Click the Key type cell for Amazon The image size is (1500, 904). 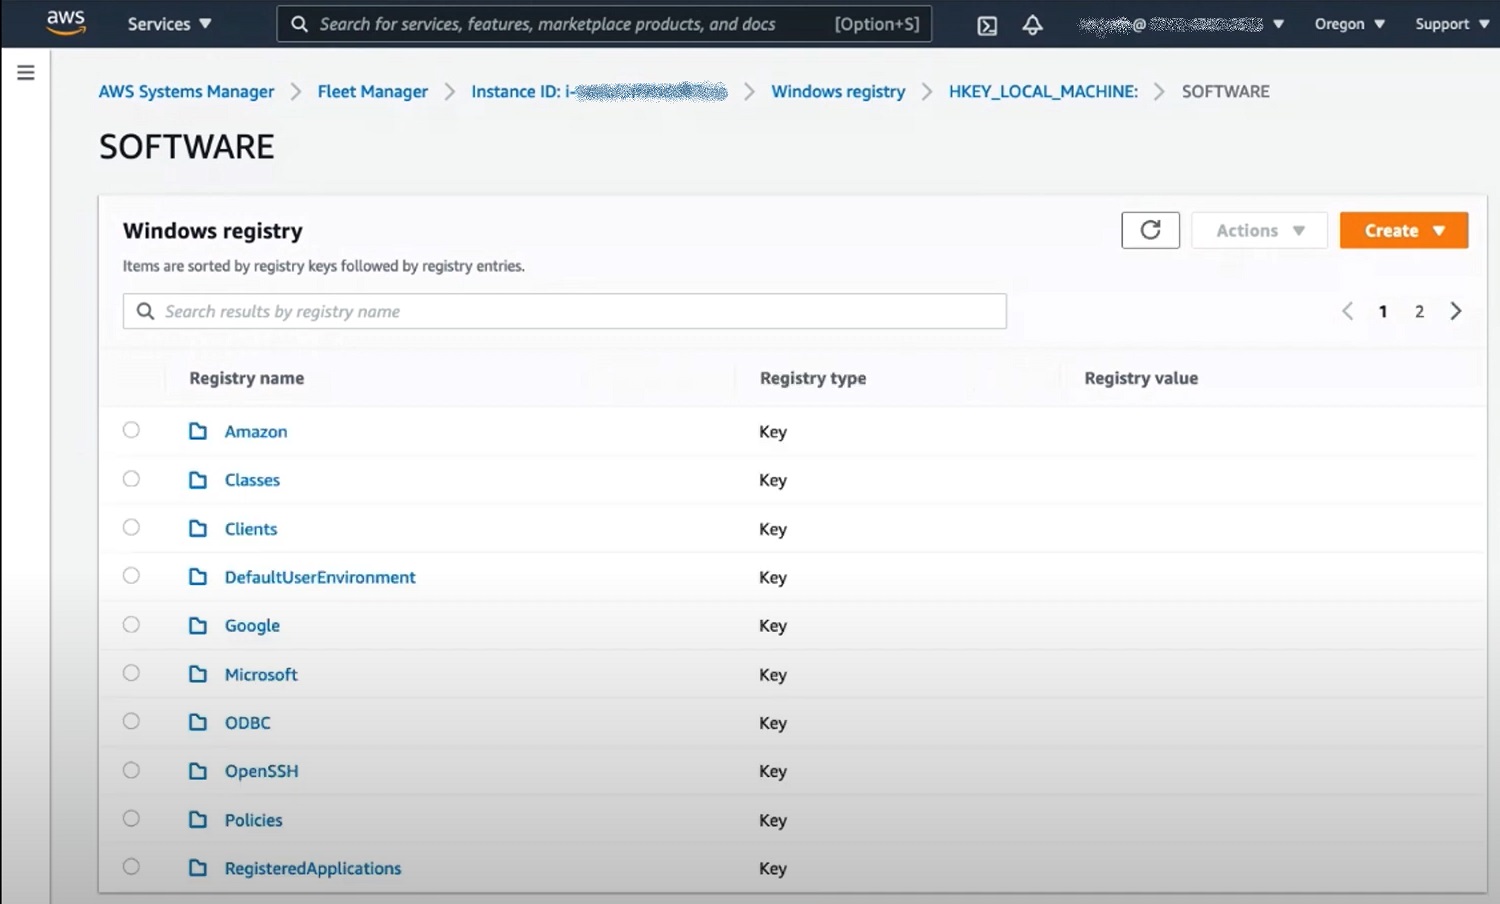click(773, 432)
